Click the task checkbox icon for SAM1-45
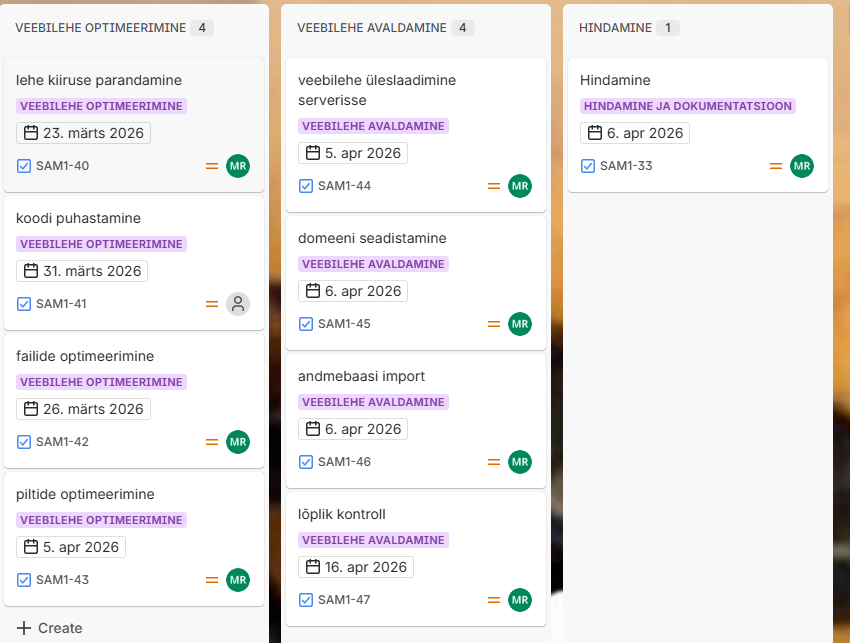 pyautogui.click(x=306, y=324)
